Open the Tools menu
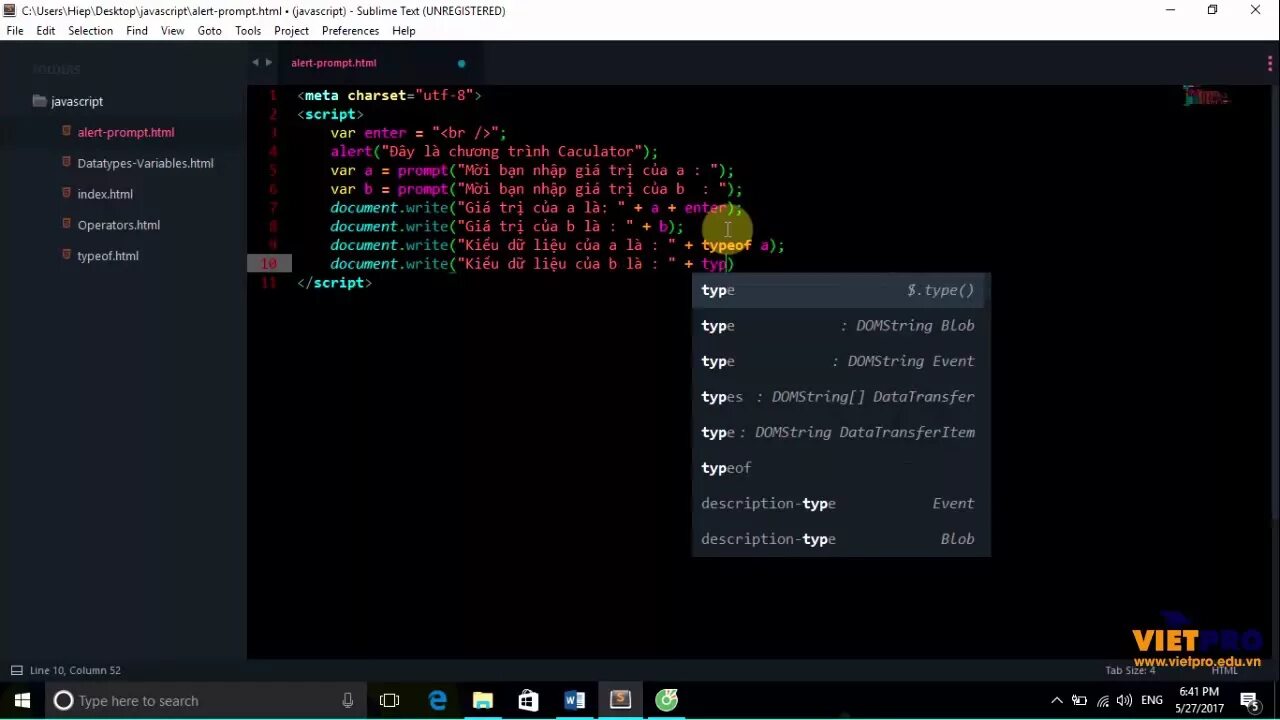 click(x=248, y=31)
